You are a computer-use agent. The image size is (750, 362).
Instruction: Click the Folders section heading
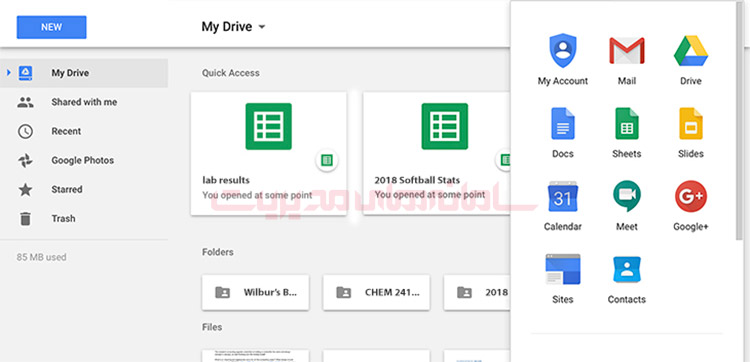coord(218,252)
